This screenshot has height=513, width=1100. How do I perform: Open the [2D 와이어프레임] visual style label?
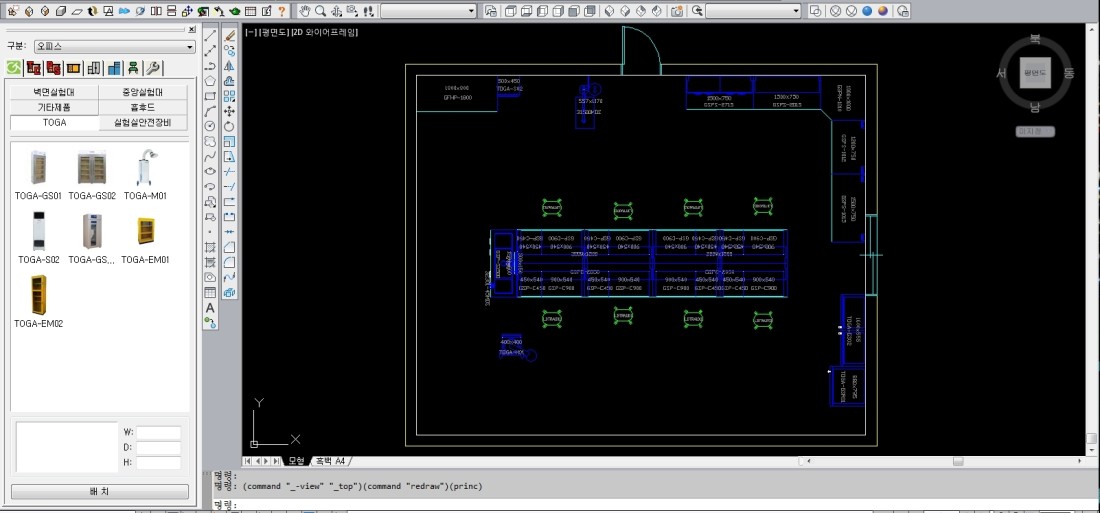pyautogui.click(x=325, y=32)
